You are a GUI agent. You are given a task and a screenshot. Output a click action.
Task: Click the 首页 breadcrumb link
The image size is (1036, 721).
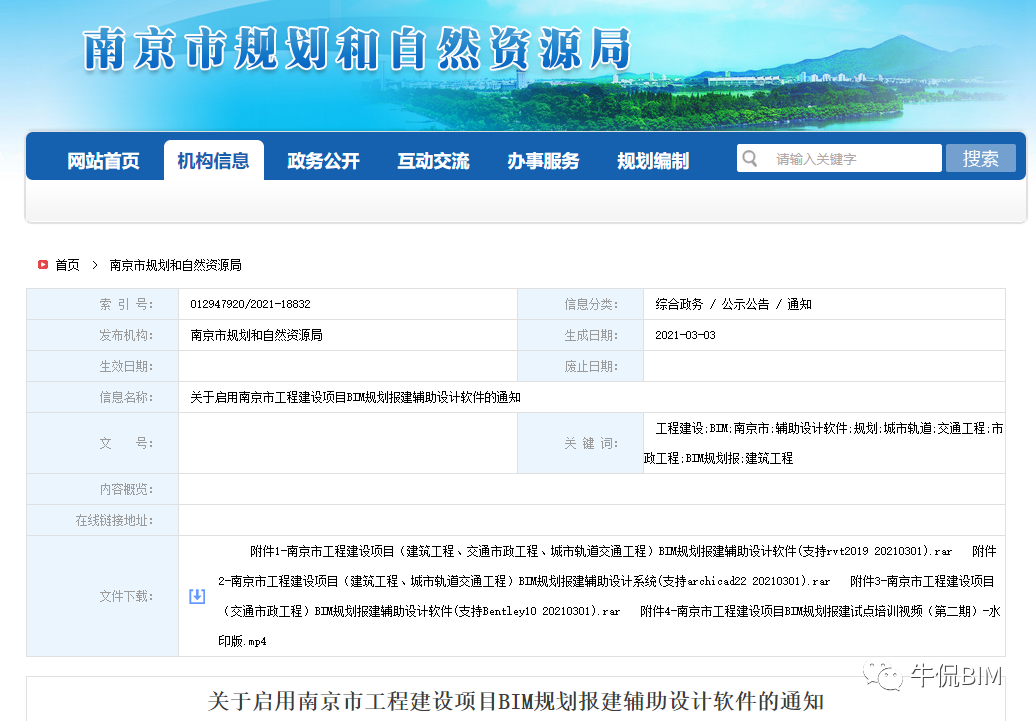(67, 265)
